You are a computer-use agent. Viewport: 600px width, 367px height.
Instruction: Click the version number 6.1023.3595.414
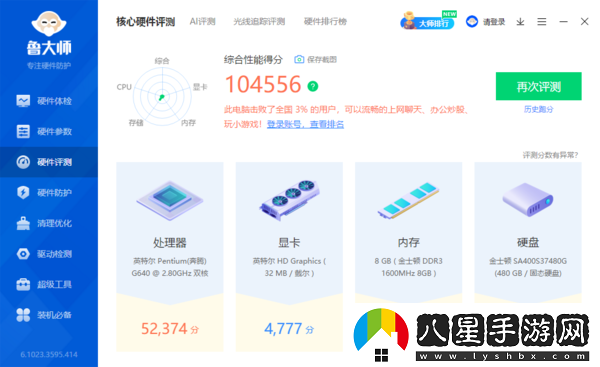[49, 355]
